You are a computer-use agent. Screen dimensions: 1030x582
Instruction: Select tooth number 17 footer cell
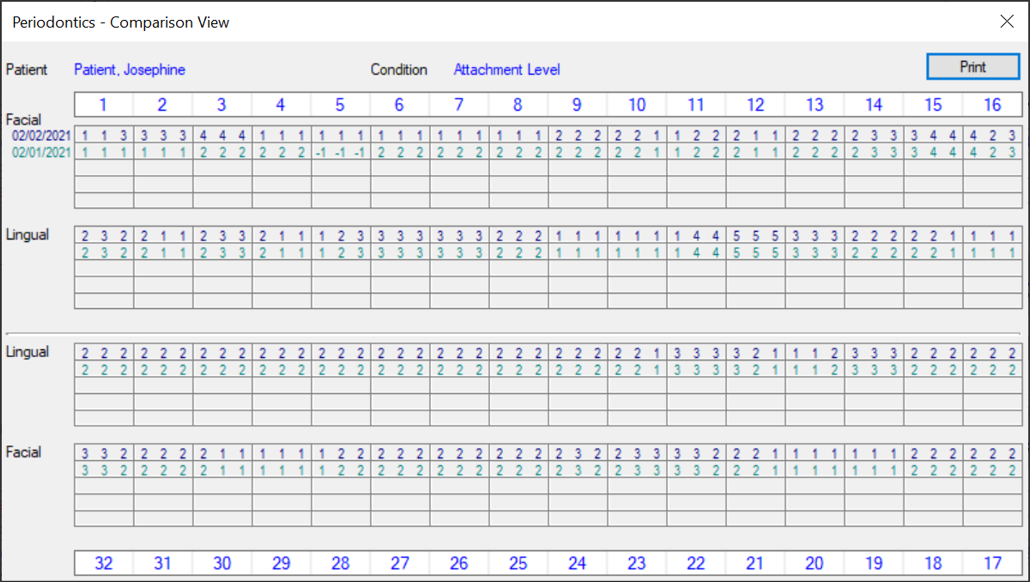coord(992,563)
